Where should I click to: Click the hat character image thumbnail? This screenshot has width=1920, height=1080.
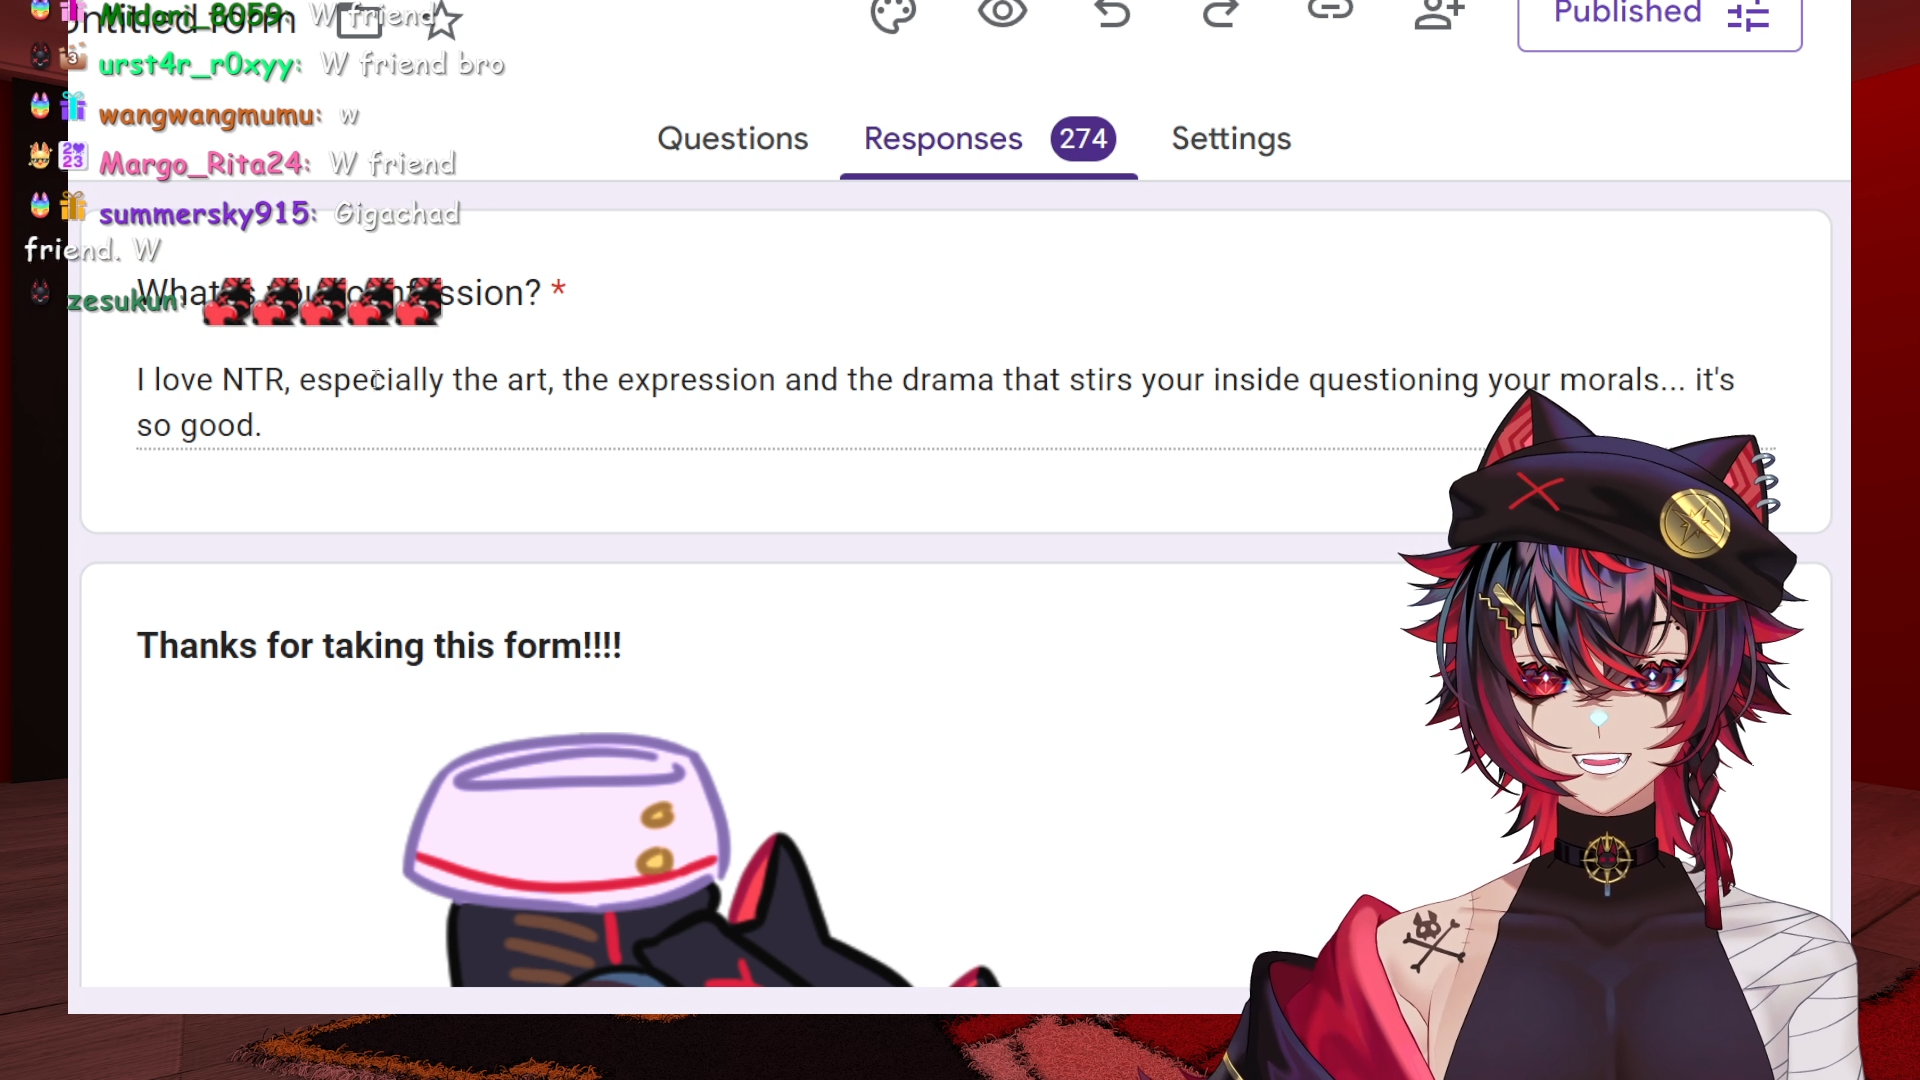pos(700,860)
